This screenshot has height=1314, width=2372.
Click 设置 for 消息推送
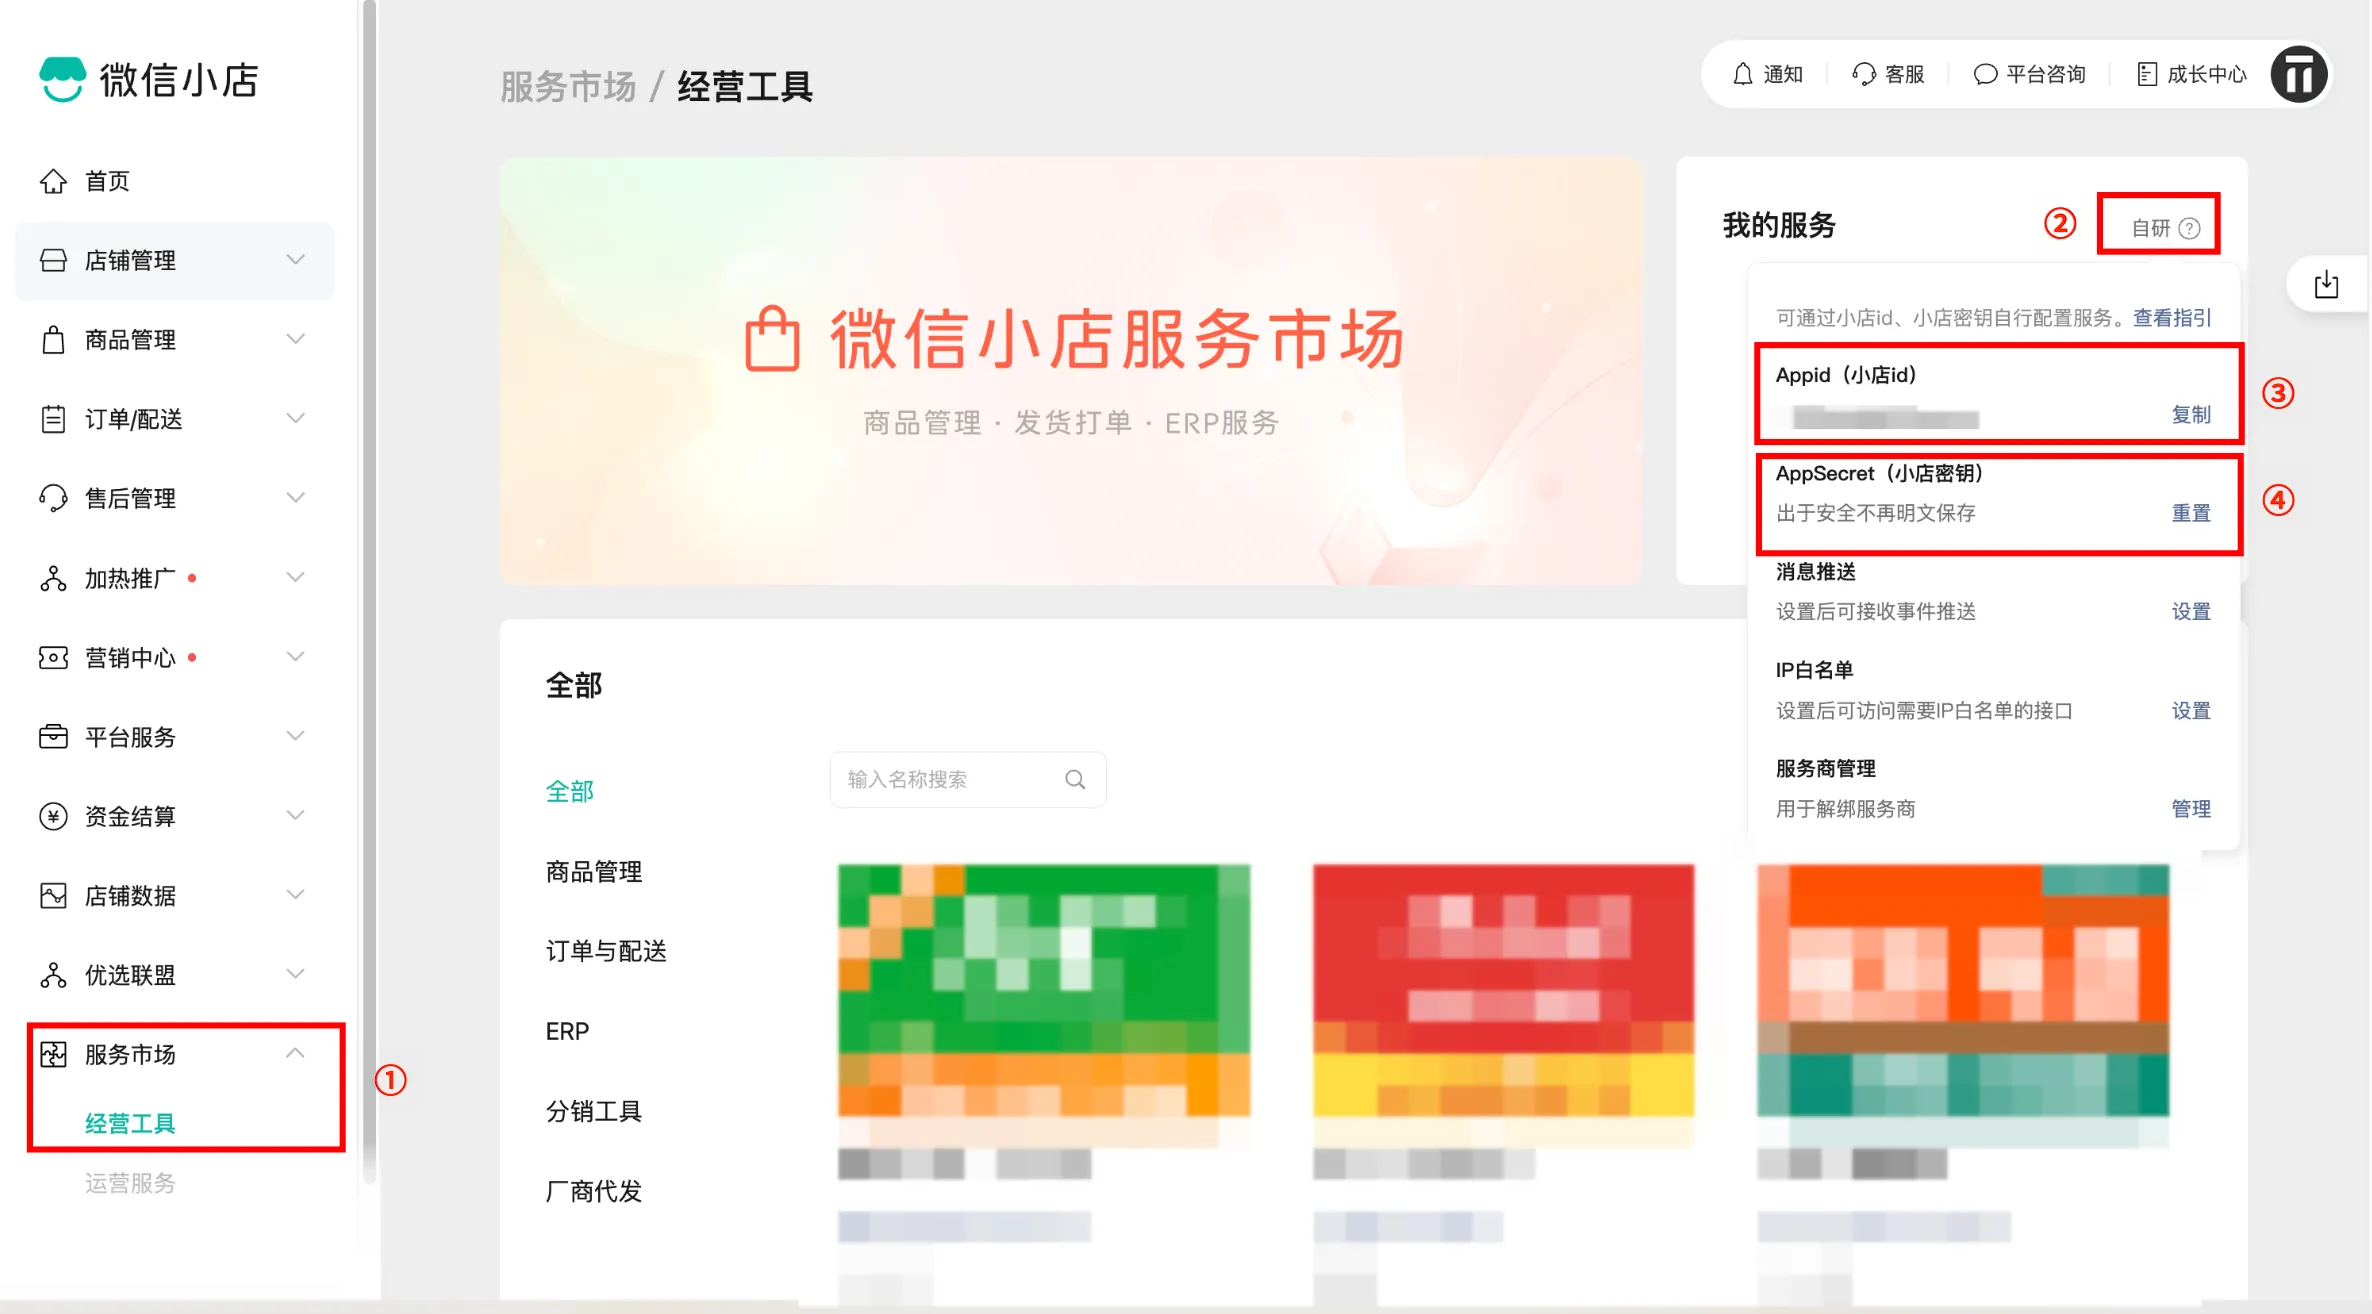click(2191, 611)
